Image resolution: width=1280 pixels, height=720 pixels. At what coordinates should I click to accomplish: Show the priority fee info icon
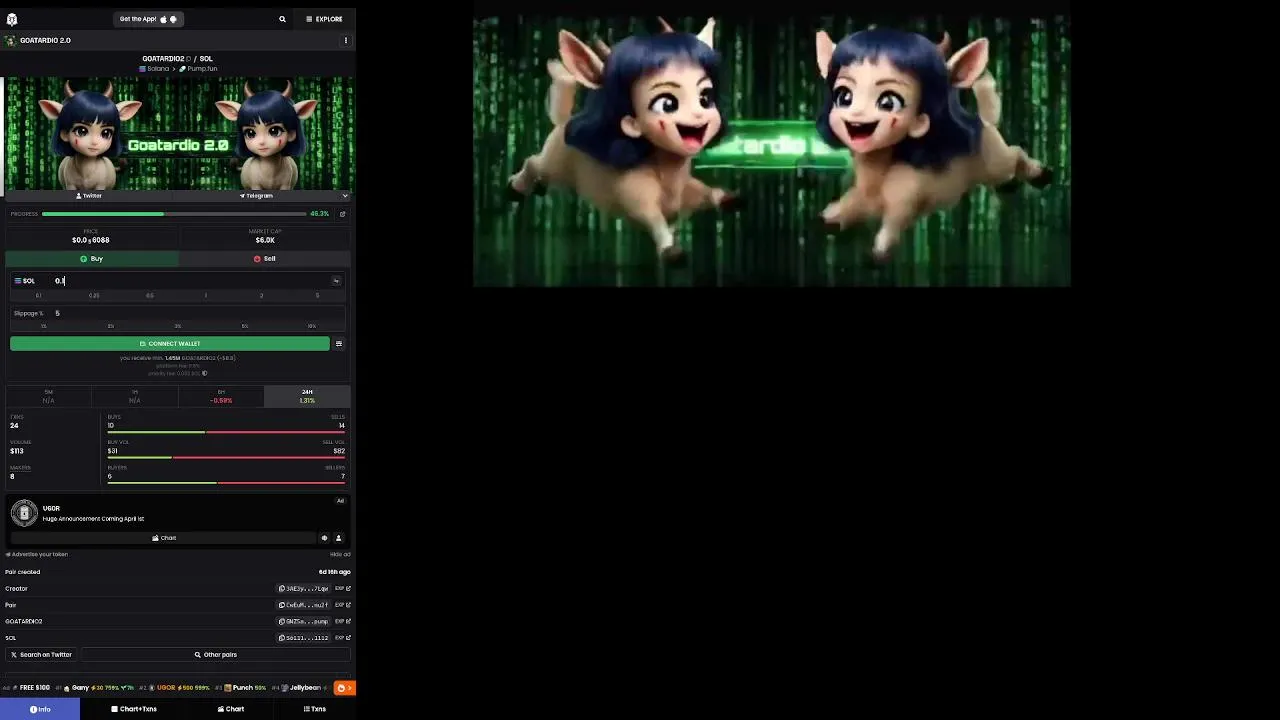[x=205, y=373]
